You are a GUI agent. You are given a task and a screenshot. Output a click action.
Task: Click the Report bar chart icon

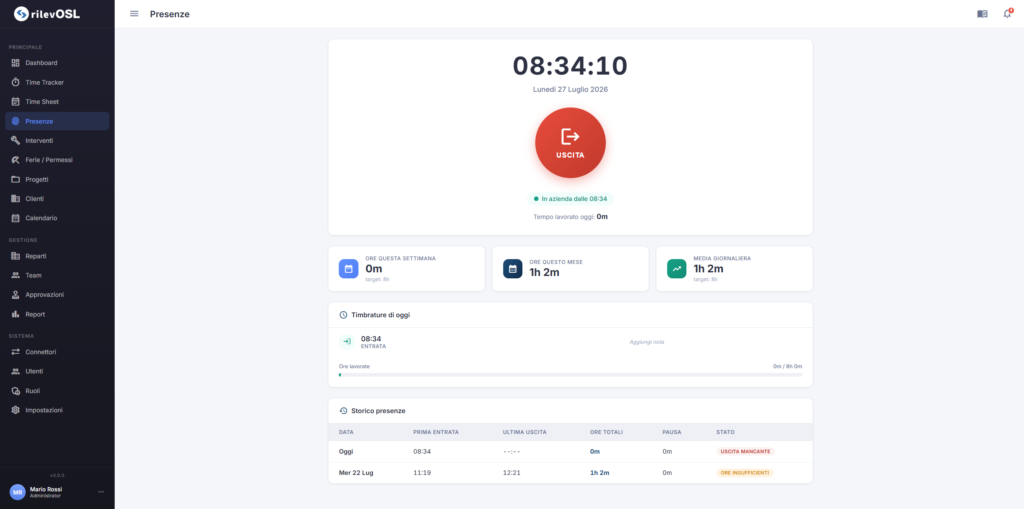pos(16,314)
